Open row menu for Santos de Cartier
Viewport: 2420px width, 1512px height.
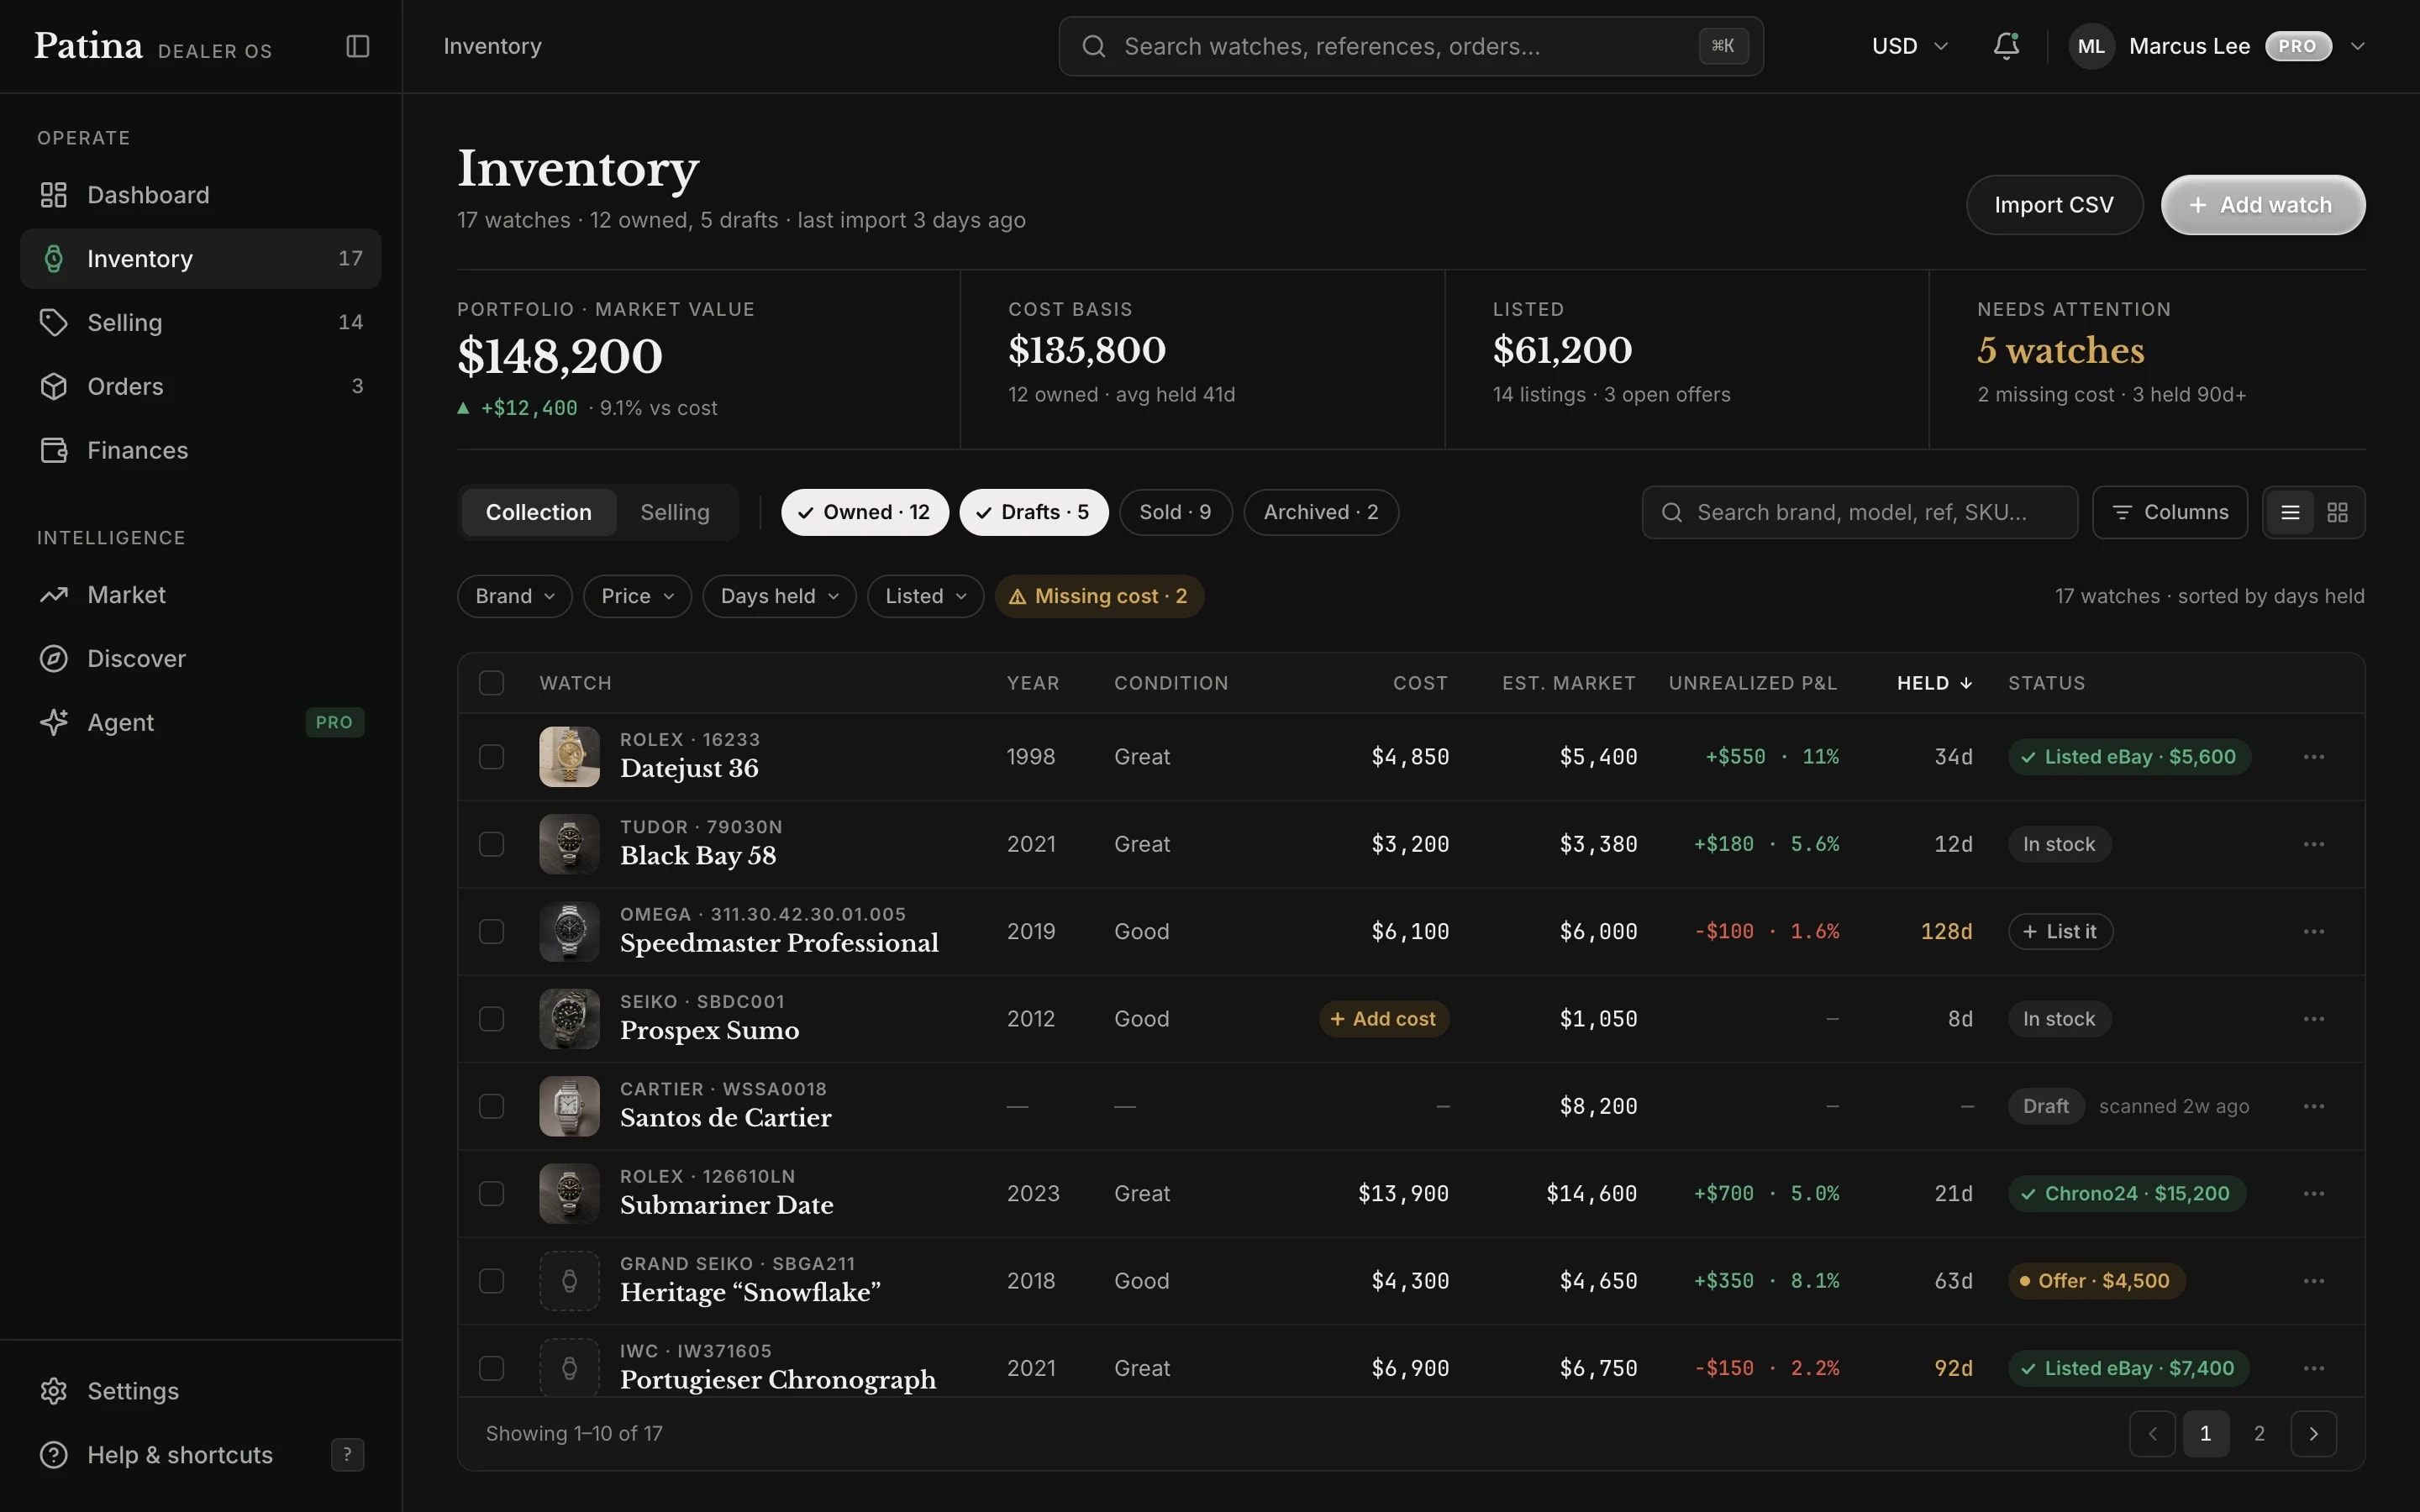click(x=2313, y=1106)
